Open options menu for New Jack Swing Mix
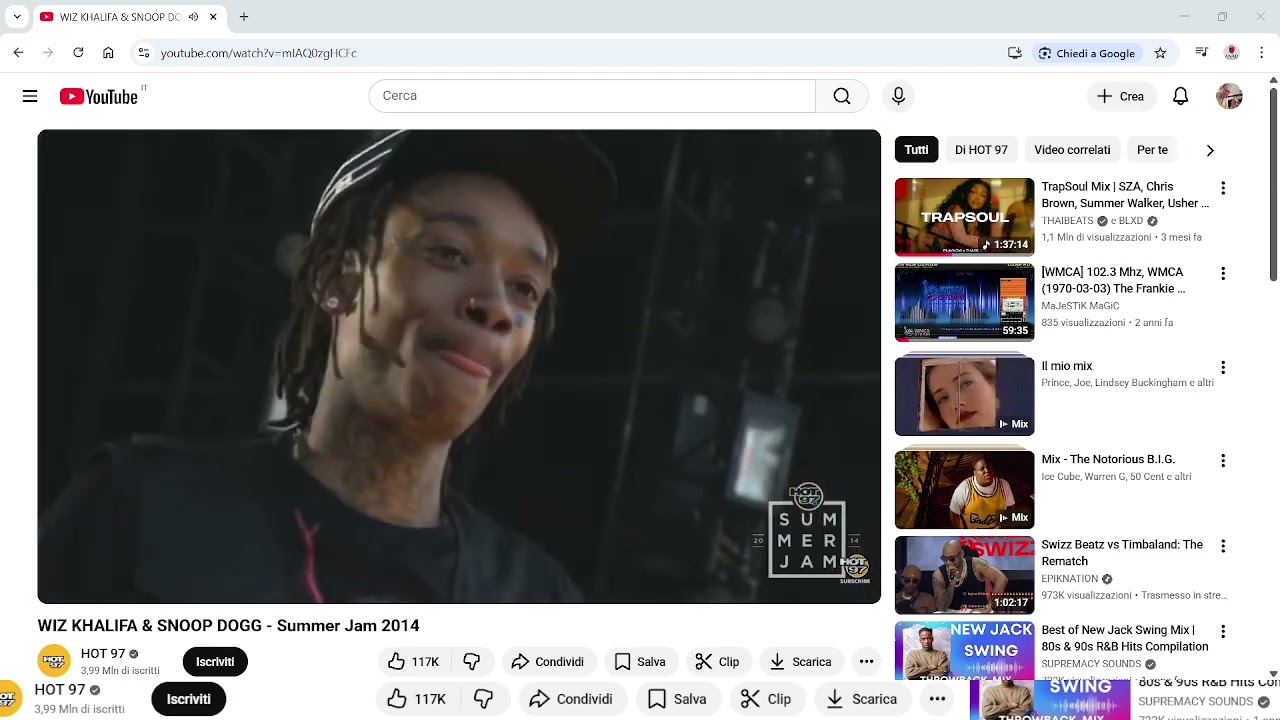Screen dimensions: 1280x720 click(1222, 631)
